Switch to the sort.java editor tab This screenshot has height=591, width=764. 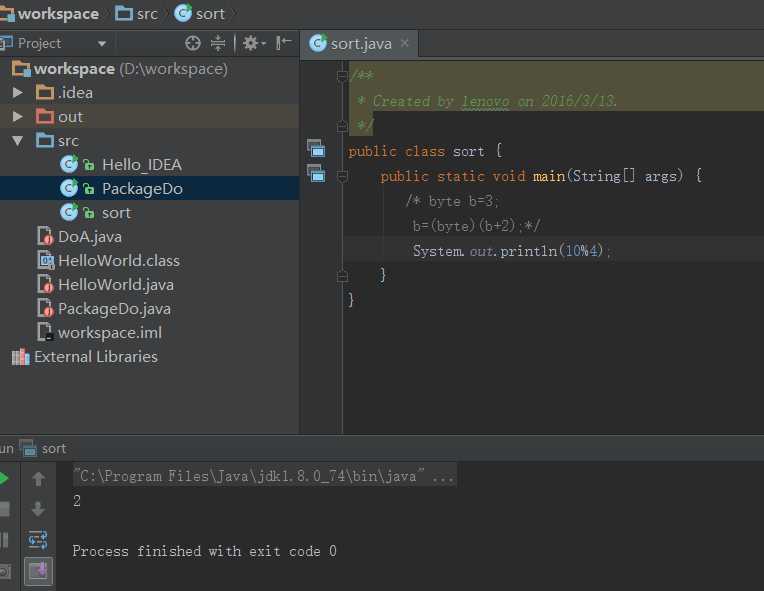361,44
